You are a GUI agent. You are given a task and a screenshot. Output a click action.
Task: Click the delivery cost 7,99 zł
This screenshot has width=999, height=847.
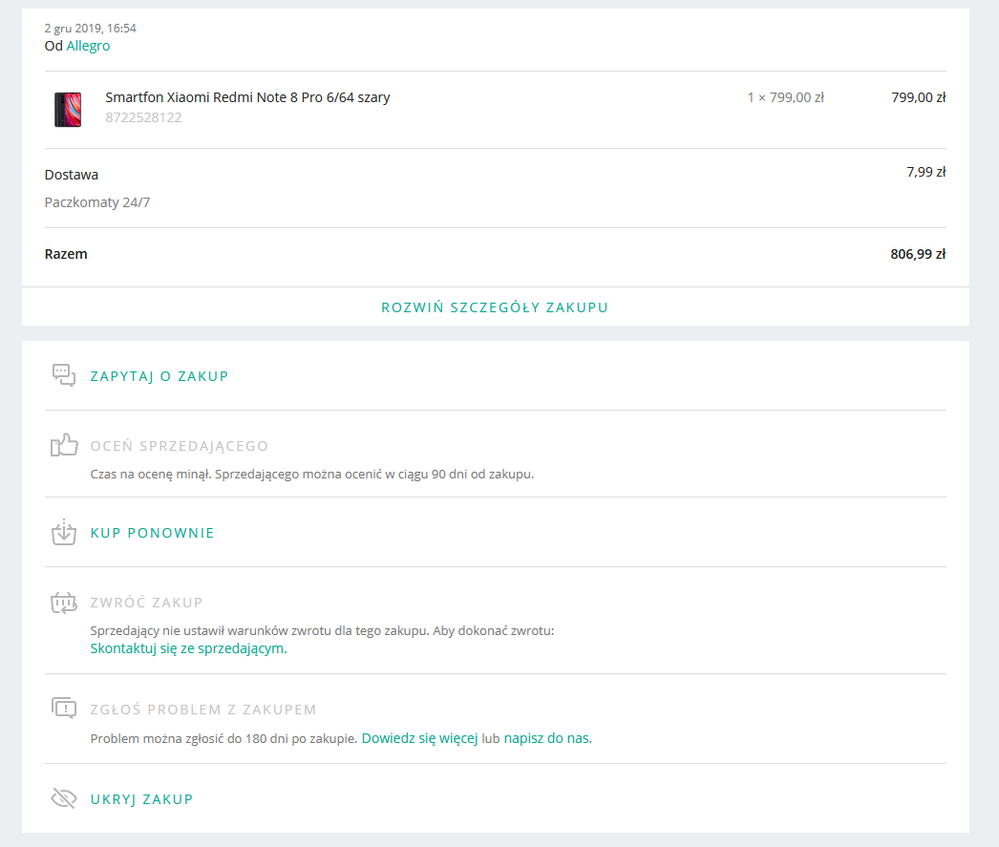coord(926,172)
